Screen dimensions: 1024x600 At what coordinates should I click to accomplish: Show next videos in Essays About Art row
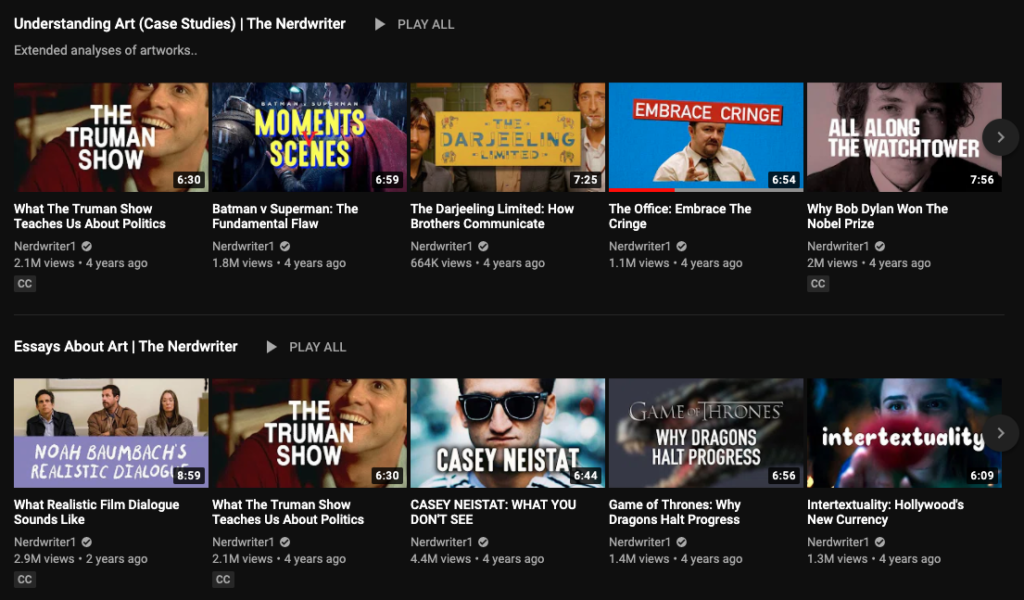pyautogui.click(x=1000, y=433)
